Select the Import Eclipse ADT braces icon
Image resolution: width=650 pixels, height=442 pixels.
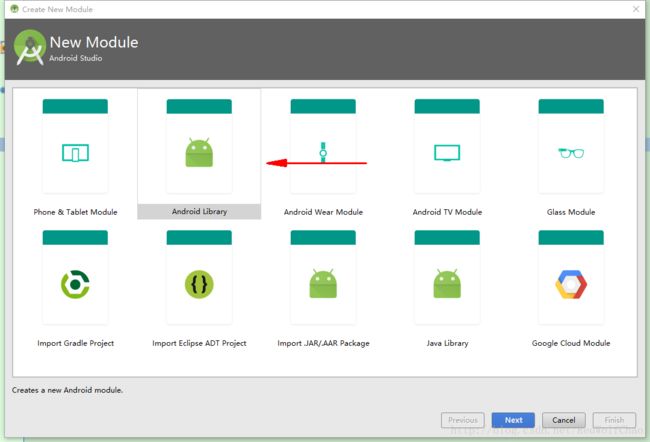(199, 284)
